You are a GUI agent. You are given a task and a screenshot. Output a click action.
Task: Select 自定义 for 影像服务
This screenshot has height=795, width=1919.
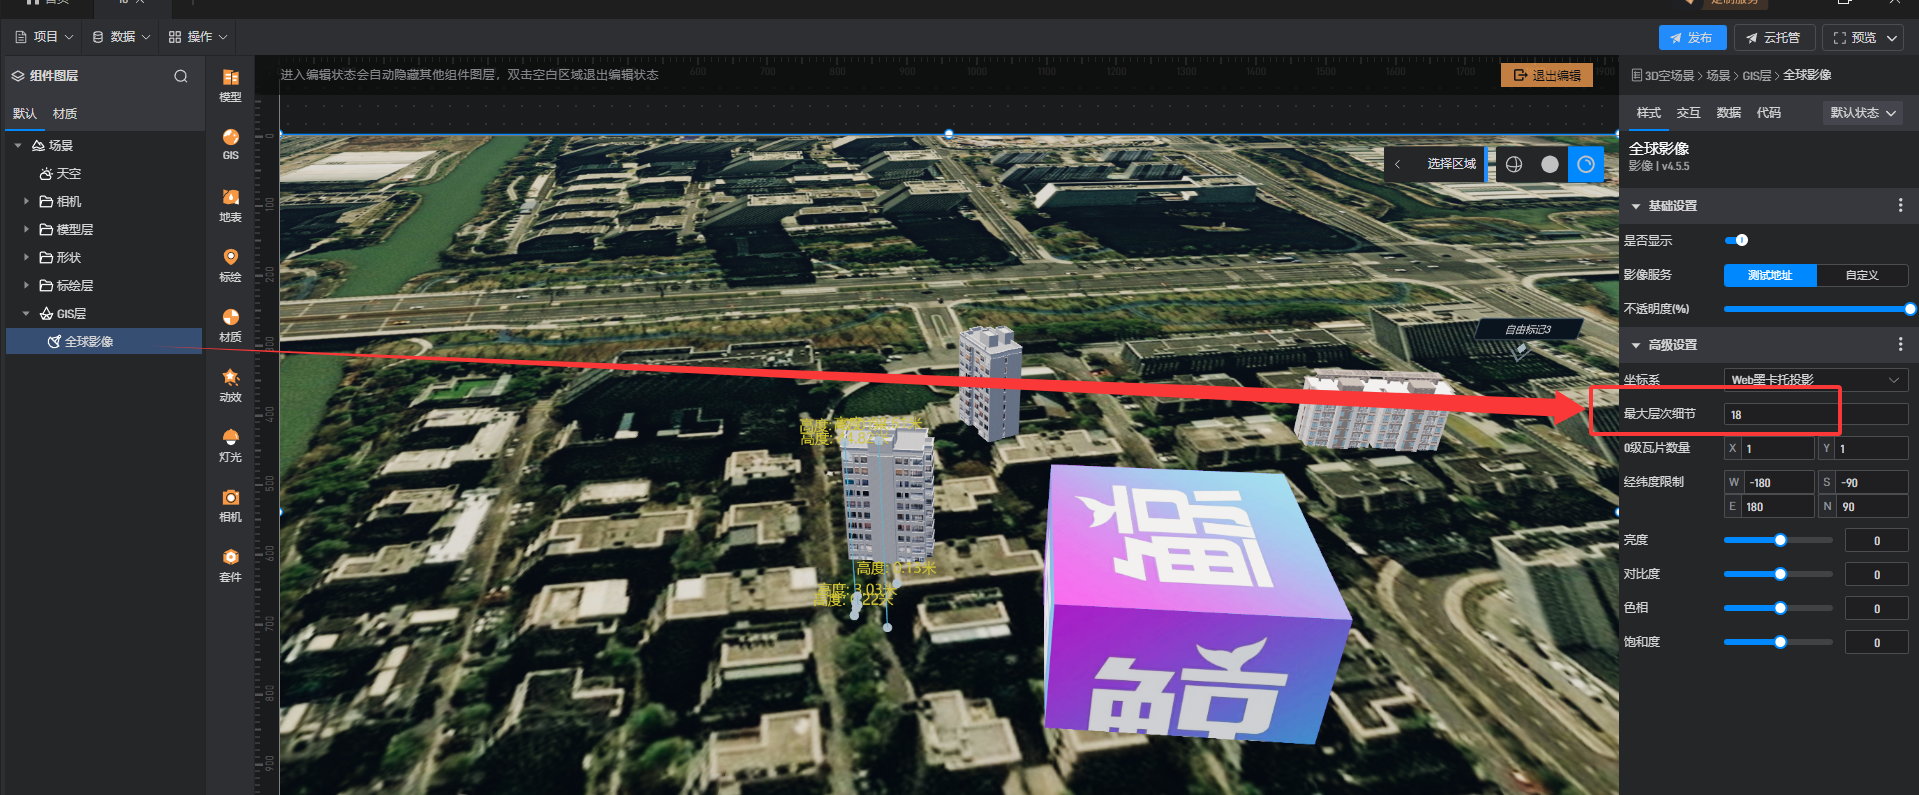[1862, 275]
